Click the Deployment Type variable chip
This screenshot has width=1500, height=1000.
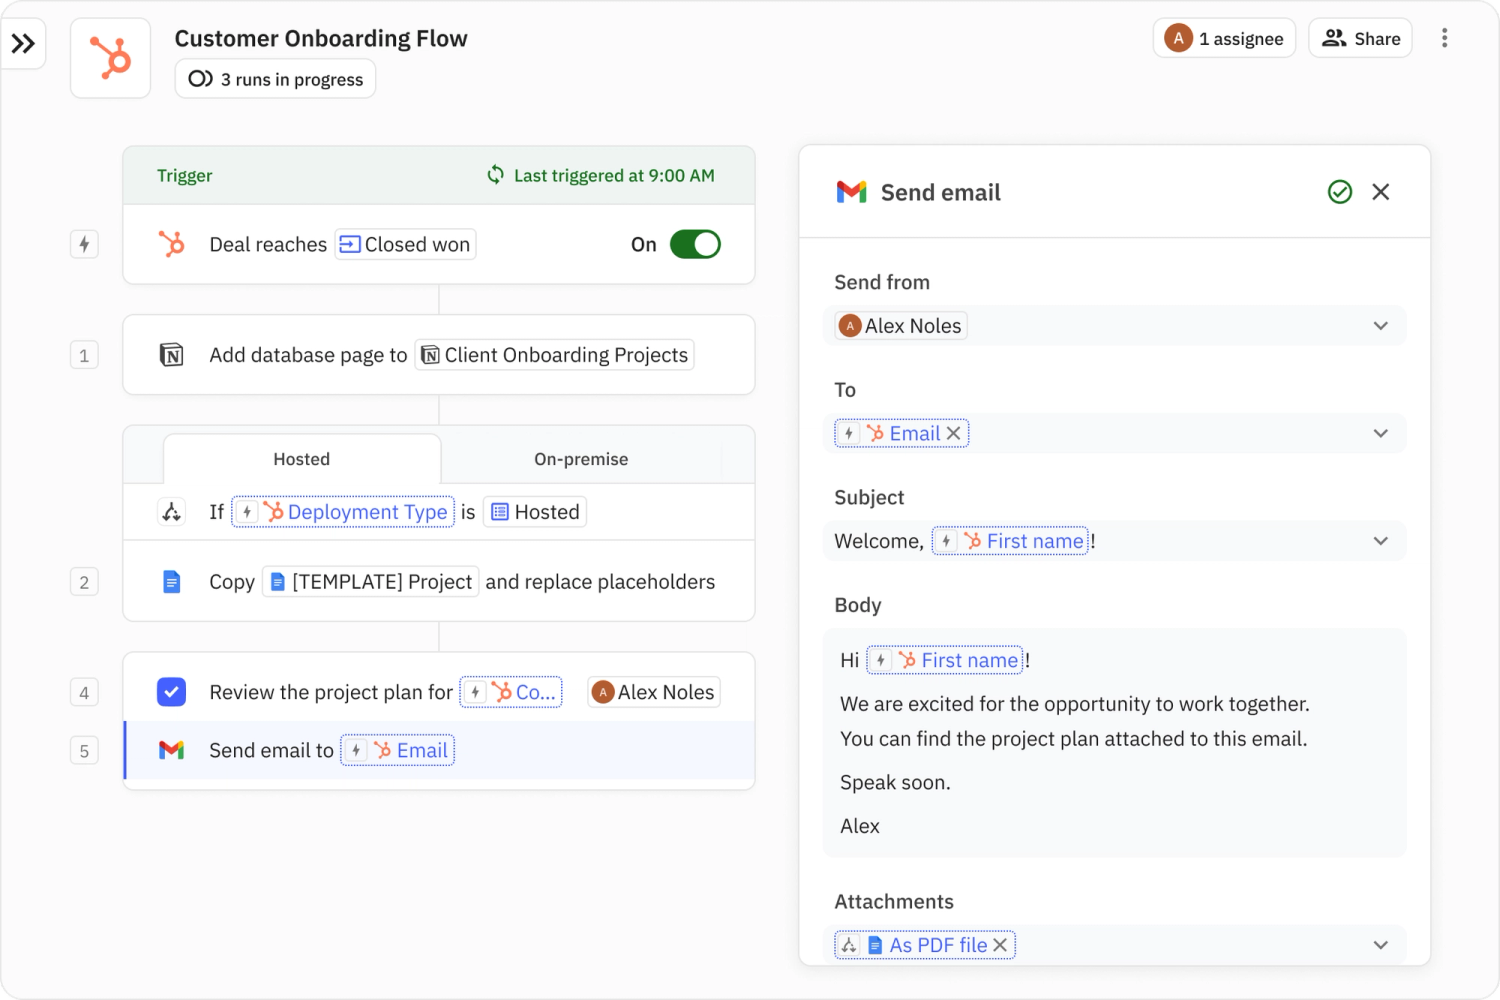click(x=343, y=512)
